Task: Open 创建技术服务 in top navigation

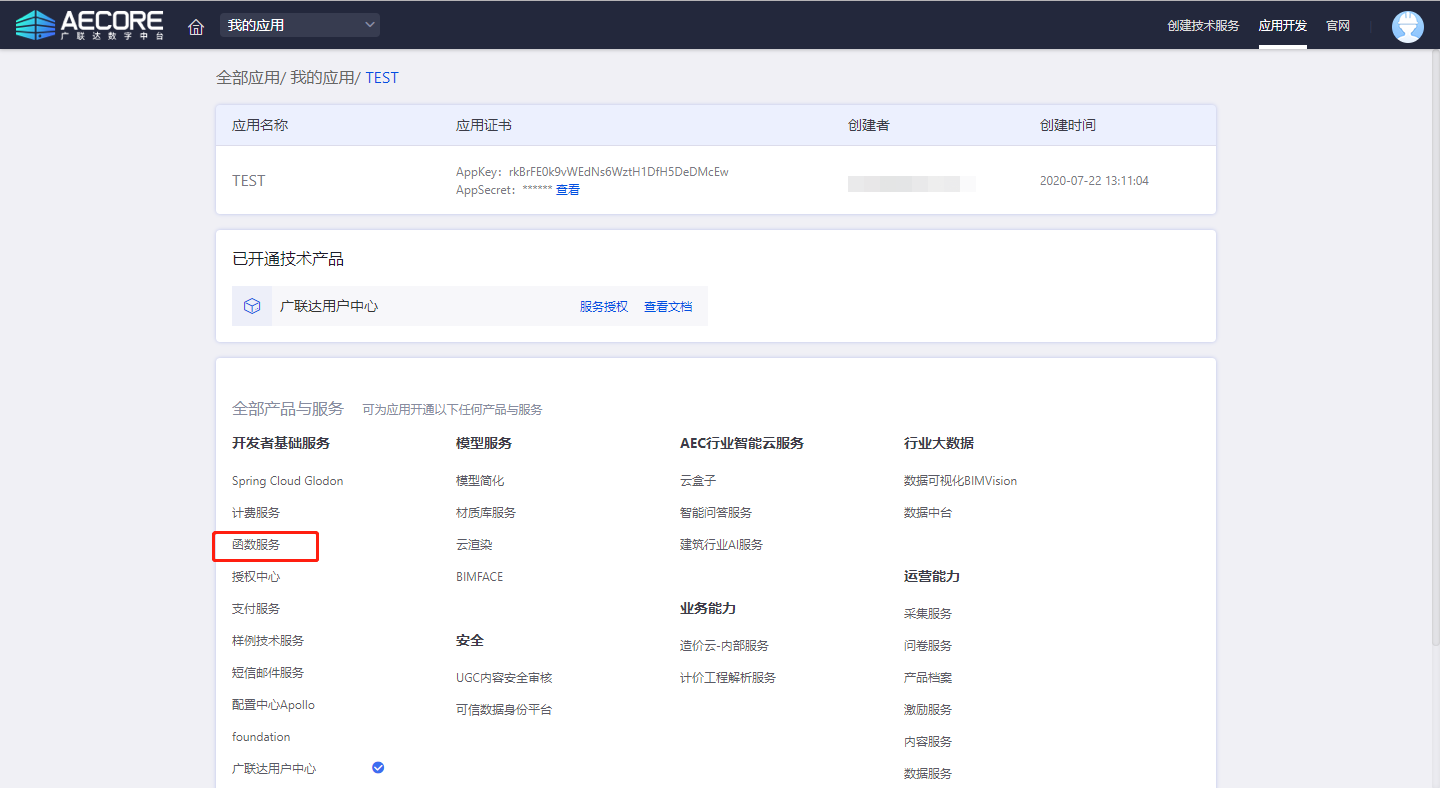Action: [x=1202, y=26]
